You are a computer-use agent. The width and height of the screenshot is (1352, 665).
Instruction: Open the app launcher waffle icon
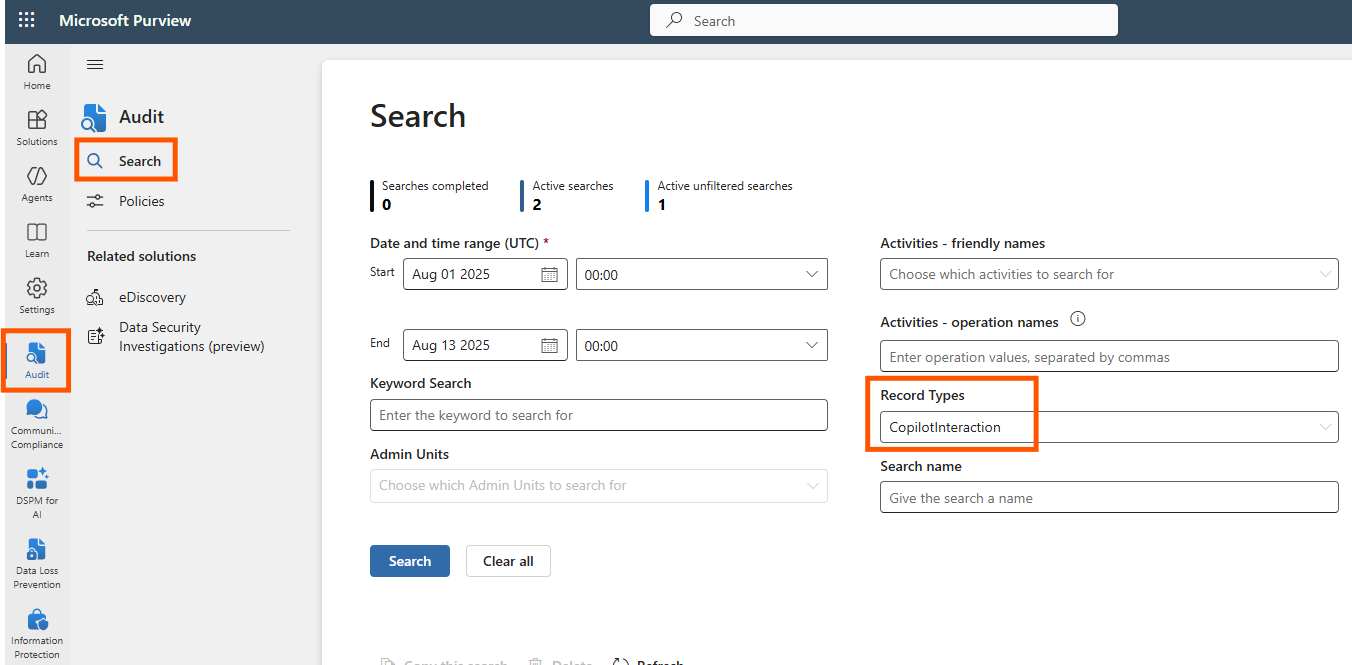coord(27,20)
